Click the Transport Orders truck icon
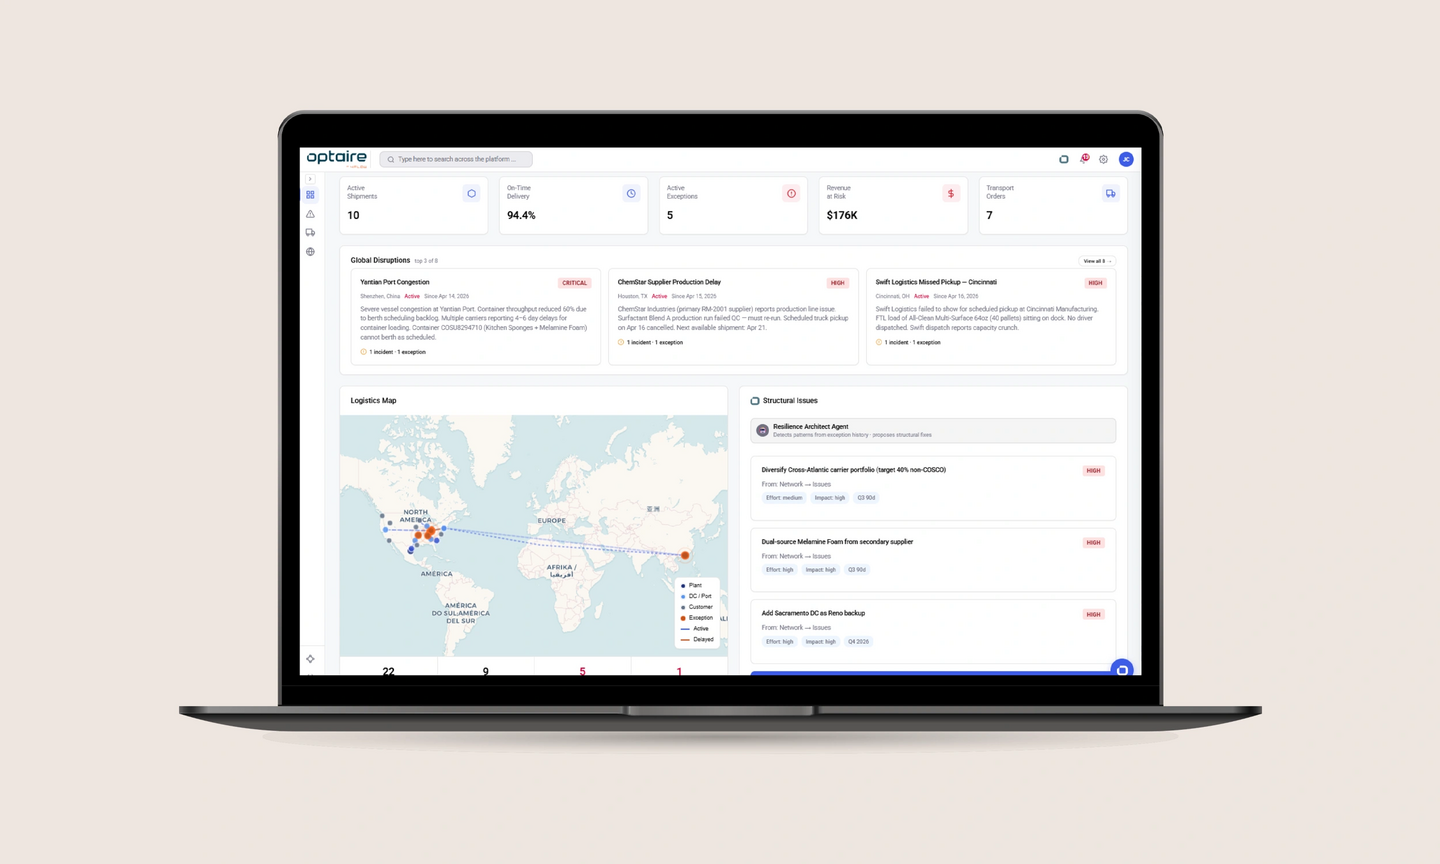This screenshot has height=864, width=1440. [x=1111, y=193]
